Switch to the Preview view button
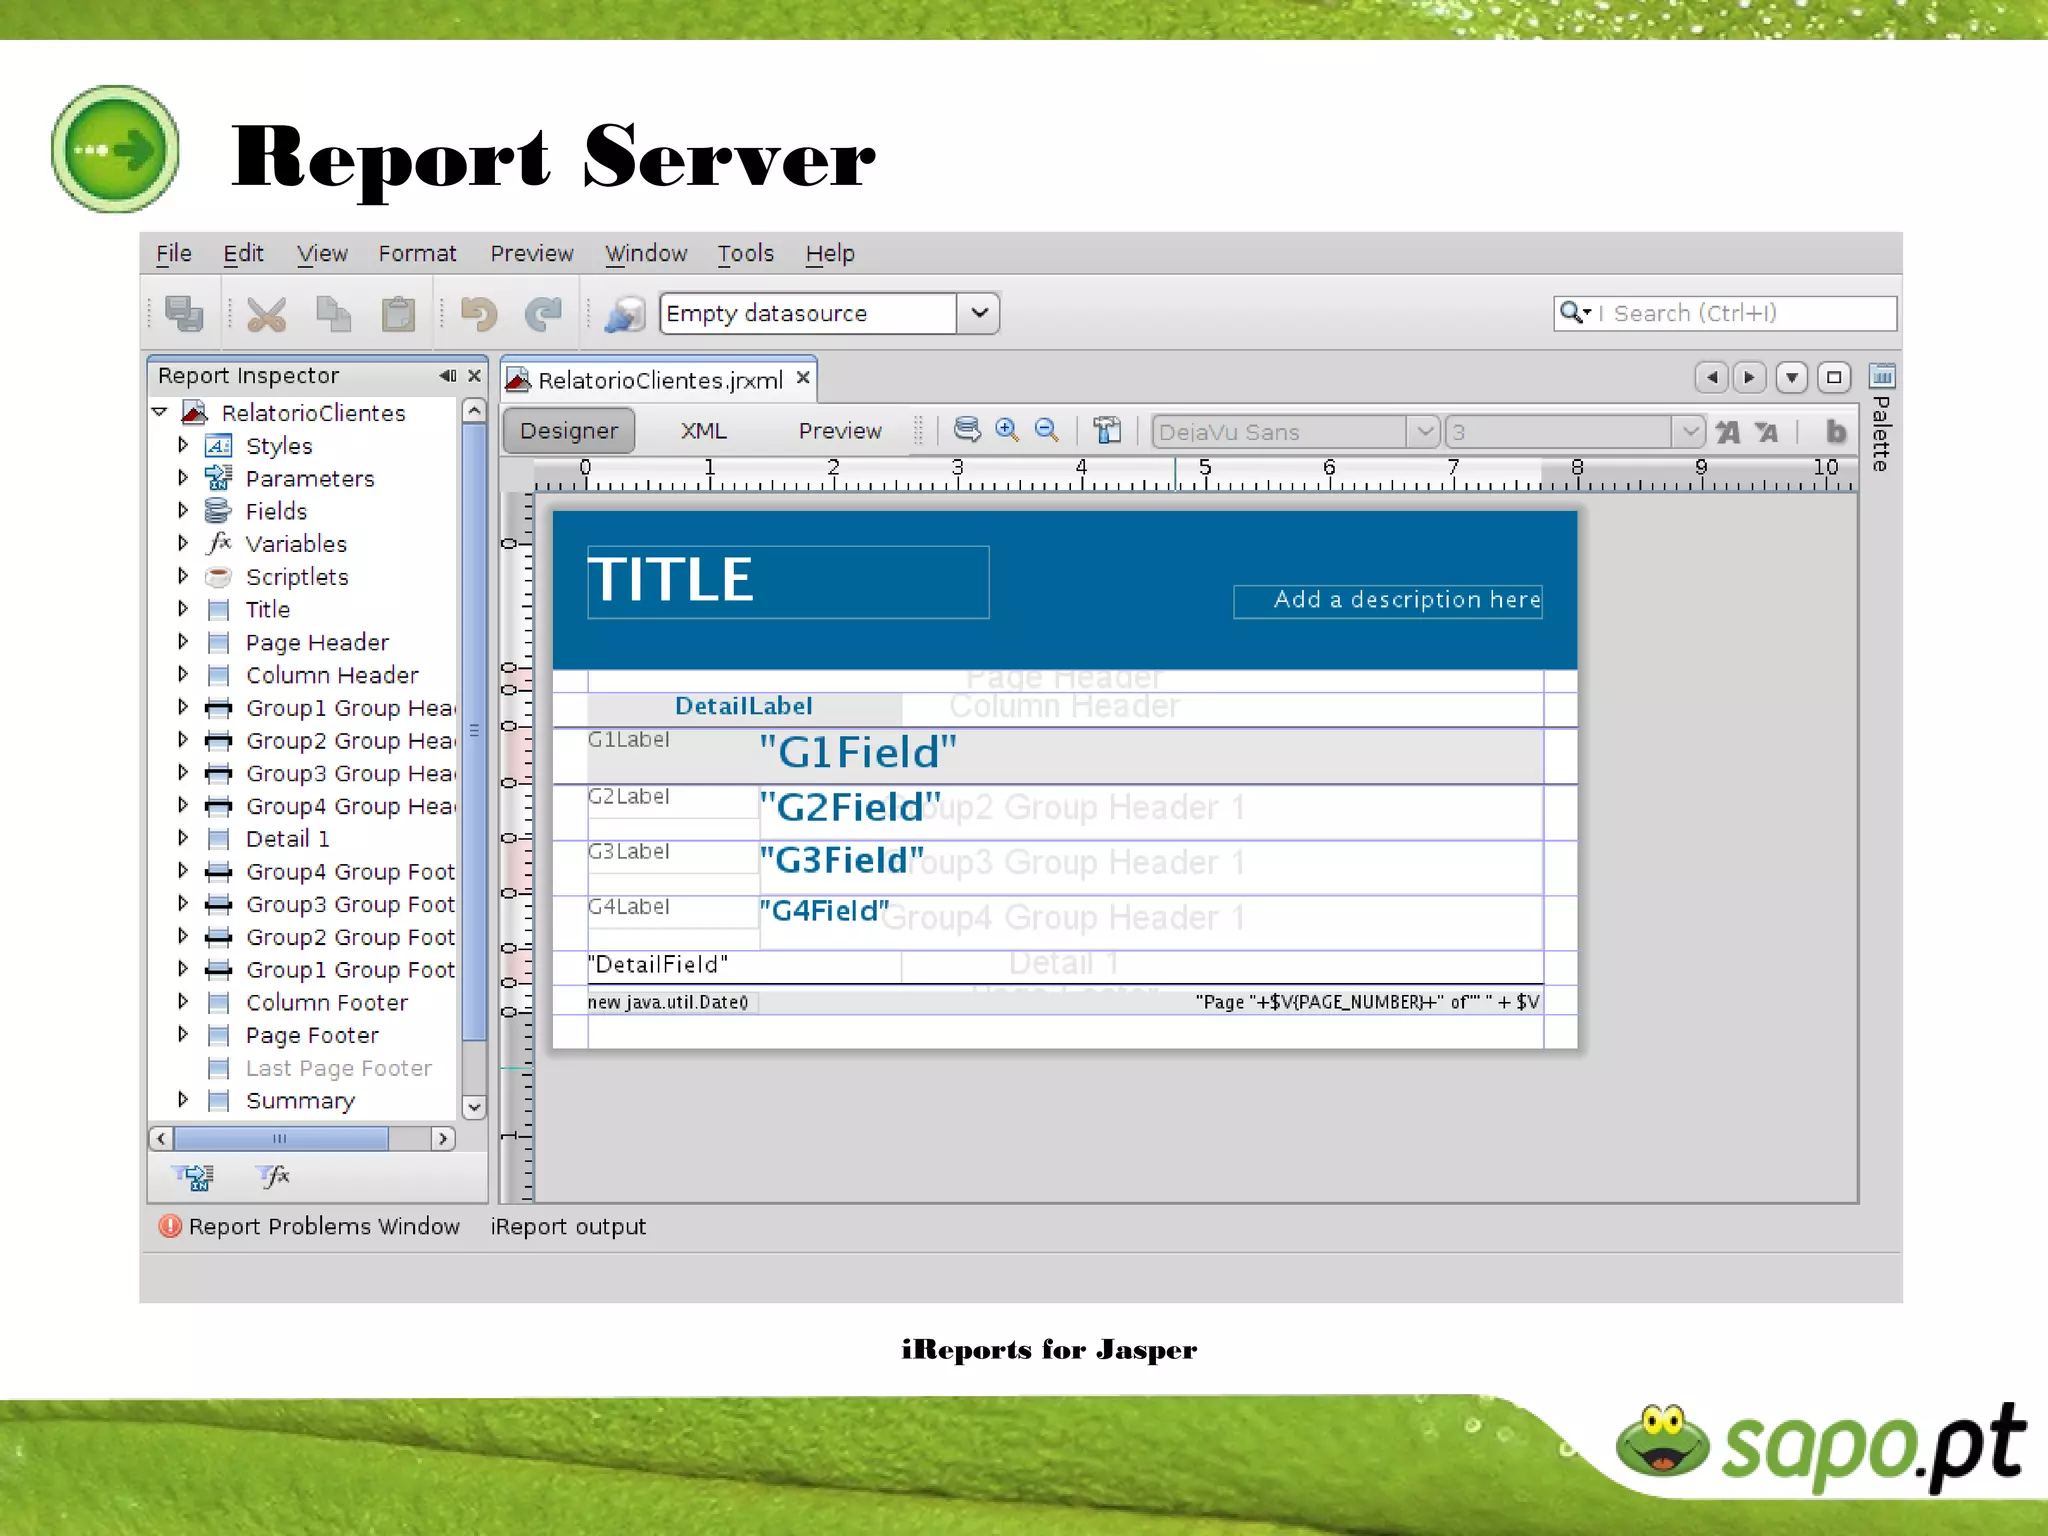The image size is (2048, 1536). point(839,431)
